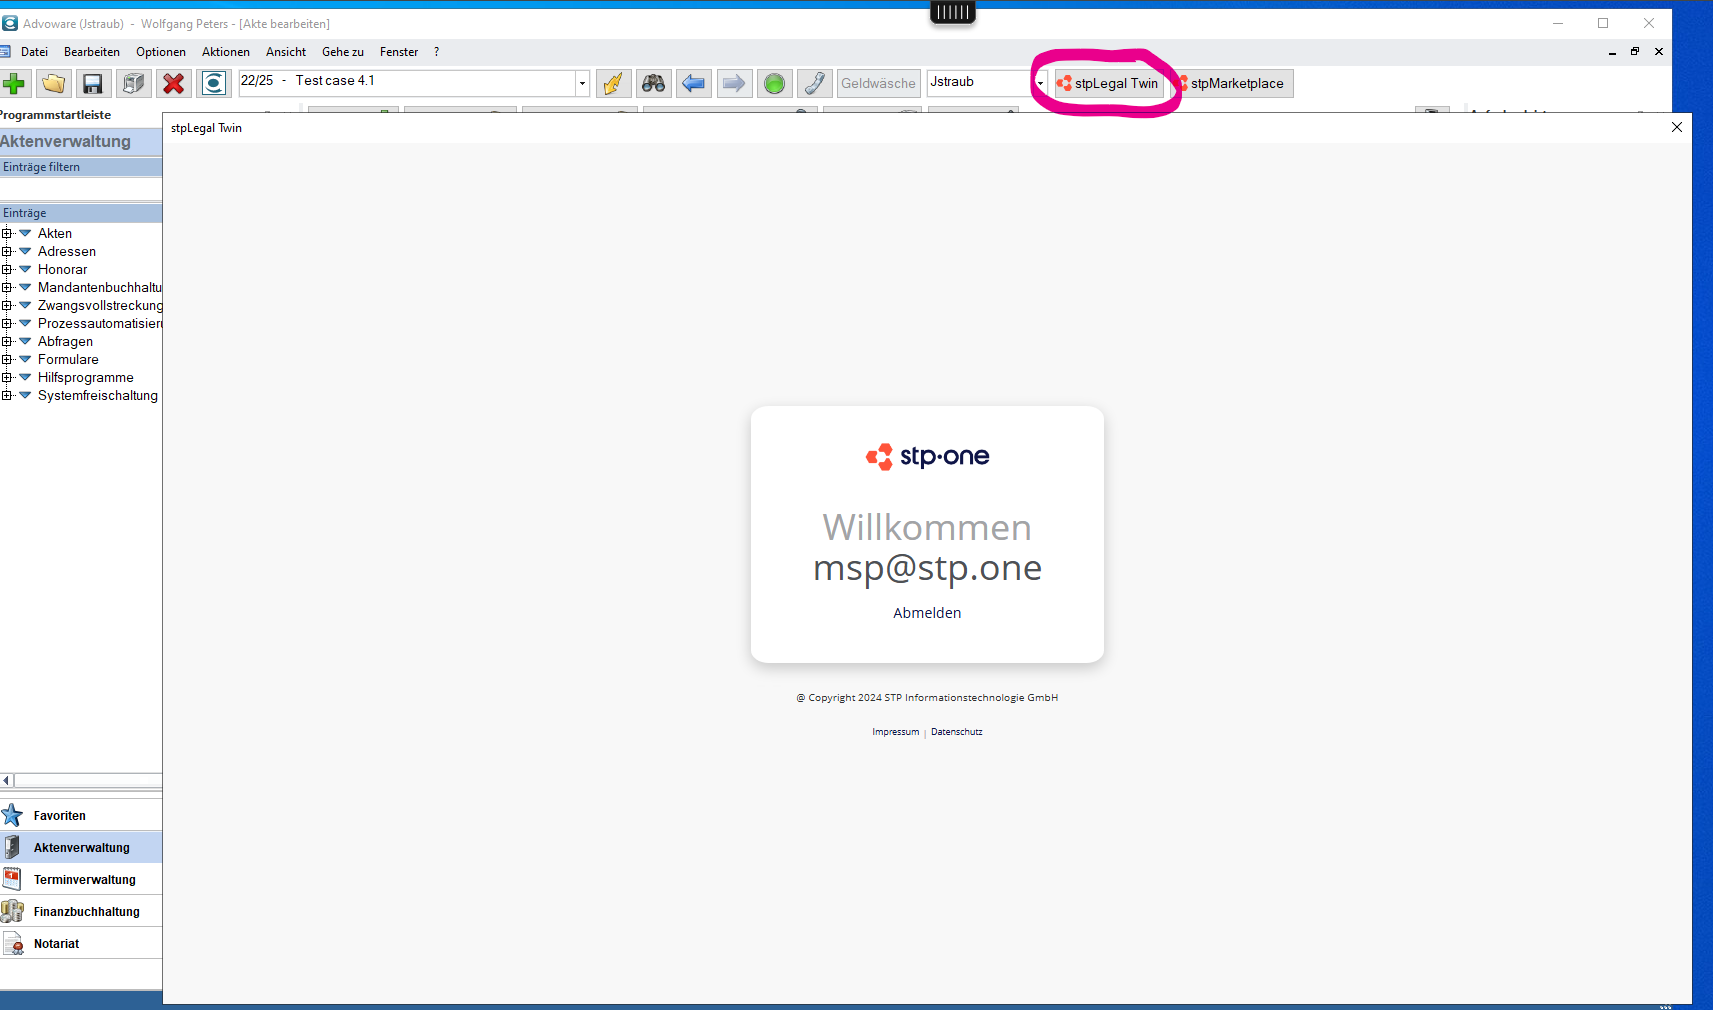Click the sidebar horizontal scrollbar left arrow

pos(7,780)
